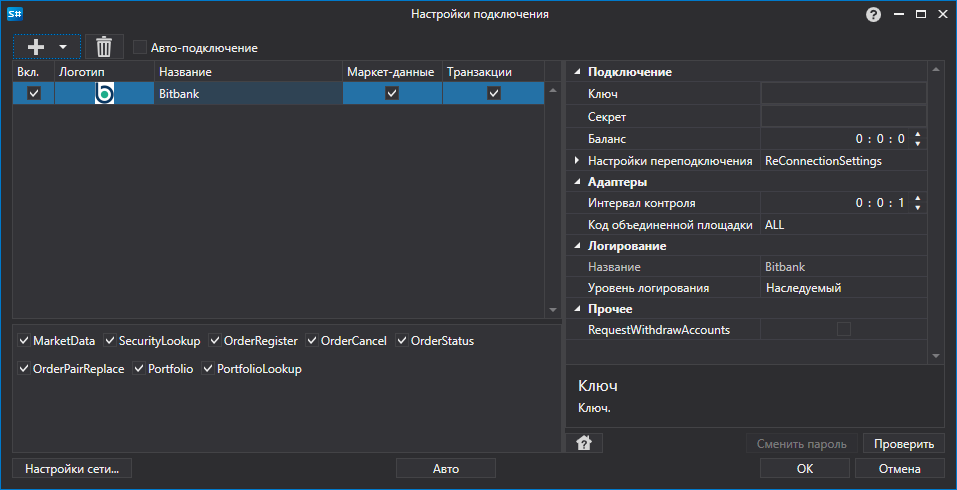Image resolution: width=957 pixels, height=490 pixels.
Task: Collapse the Прочее section
Action: click(577, 309)
